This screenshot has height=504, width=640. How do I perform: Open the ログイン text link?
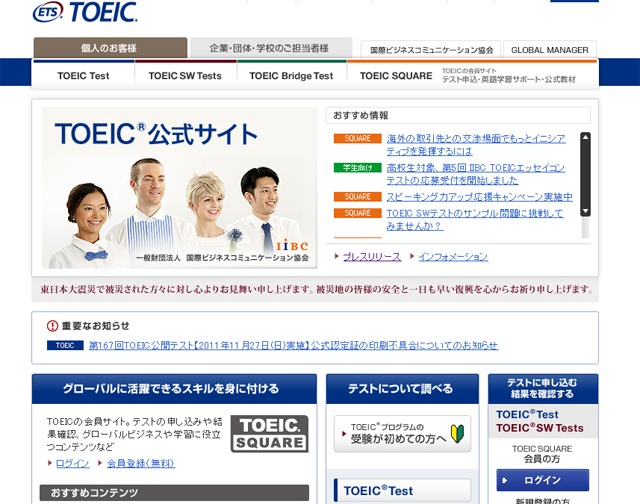(x=73, y=463)
